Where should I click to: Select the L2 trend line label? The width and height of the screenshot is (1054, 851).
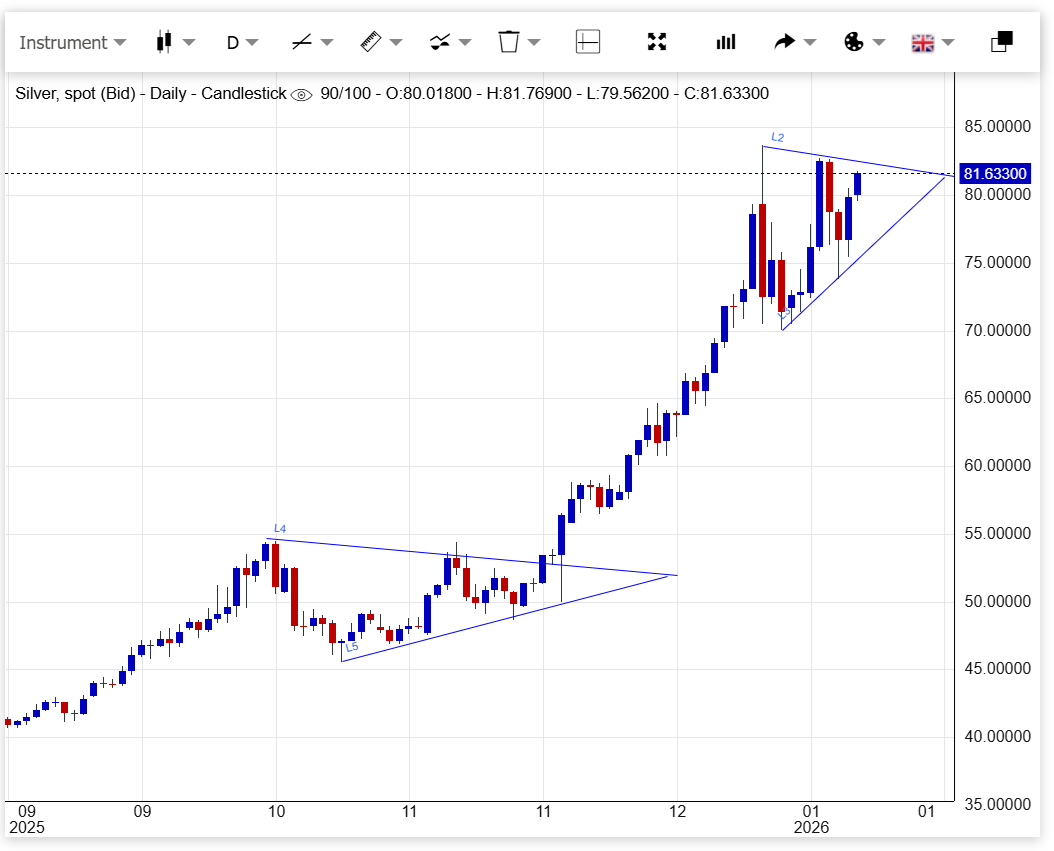click(777, 136)
